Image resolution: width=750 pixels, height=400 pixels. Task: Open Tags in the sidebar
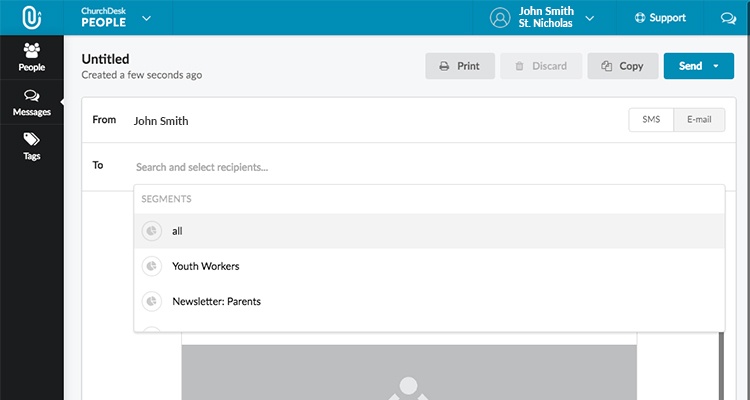tap(32, 146)
